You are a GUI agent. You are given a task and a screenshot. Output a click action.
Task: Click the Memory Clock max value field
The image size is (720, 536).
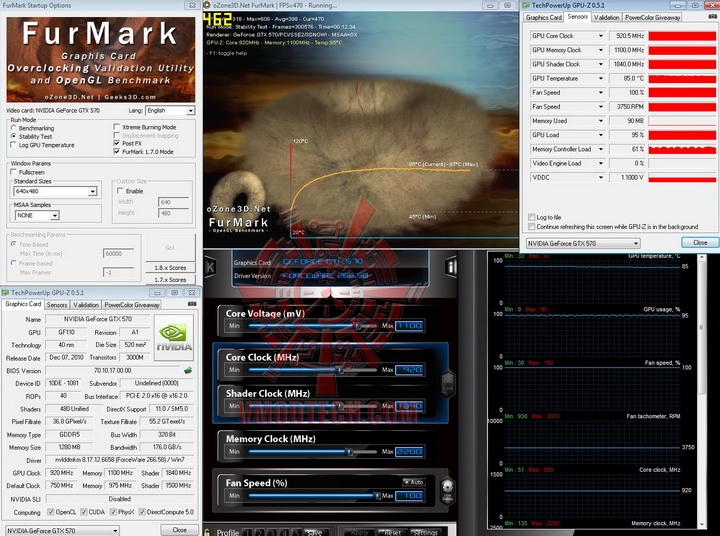point(410,453)
